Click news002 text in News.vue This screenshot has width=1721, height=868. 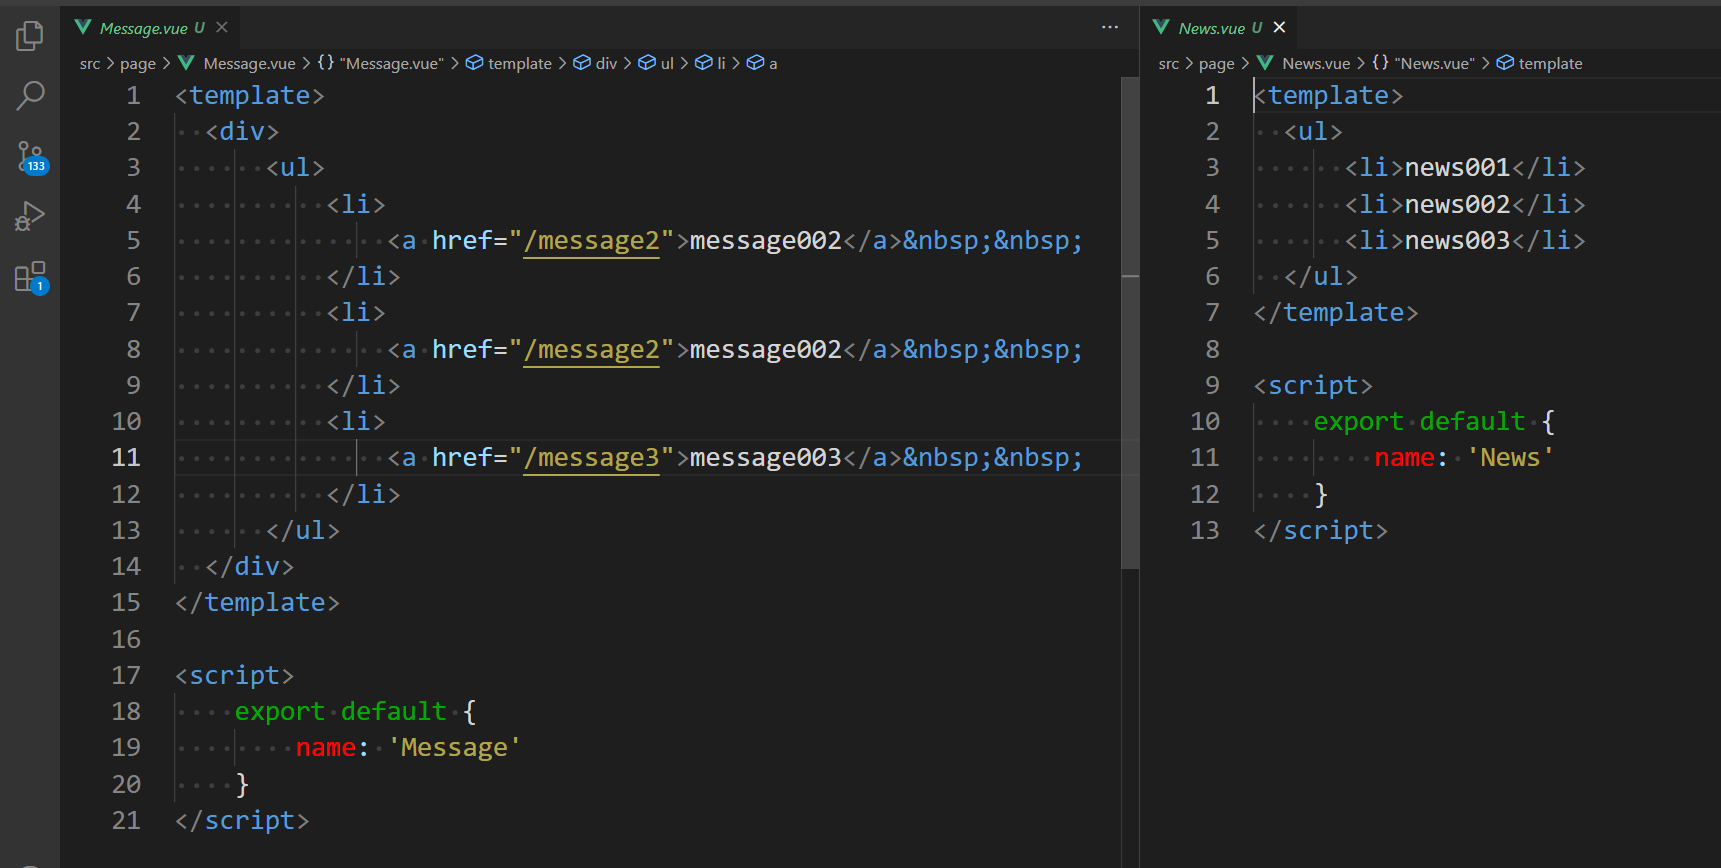(1457, 205)
